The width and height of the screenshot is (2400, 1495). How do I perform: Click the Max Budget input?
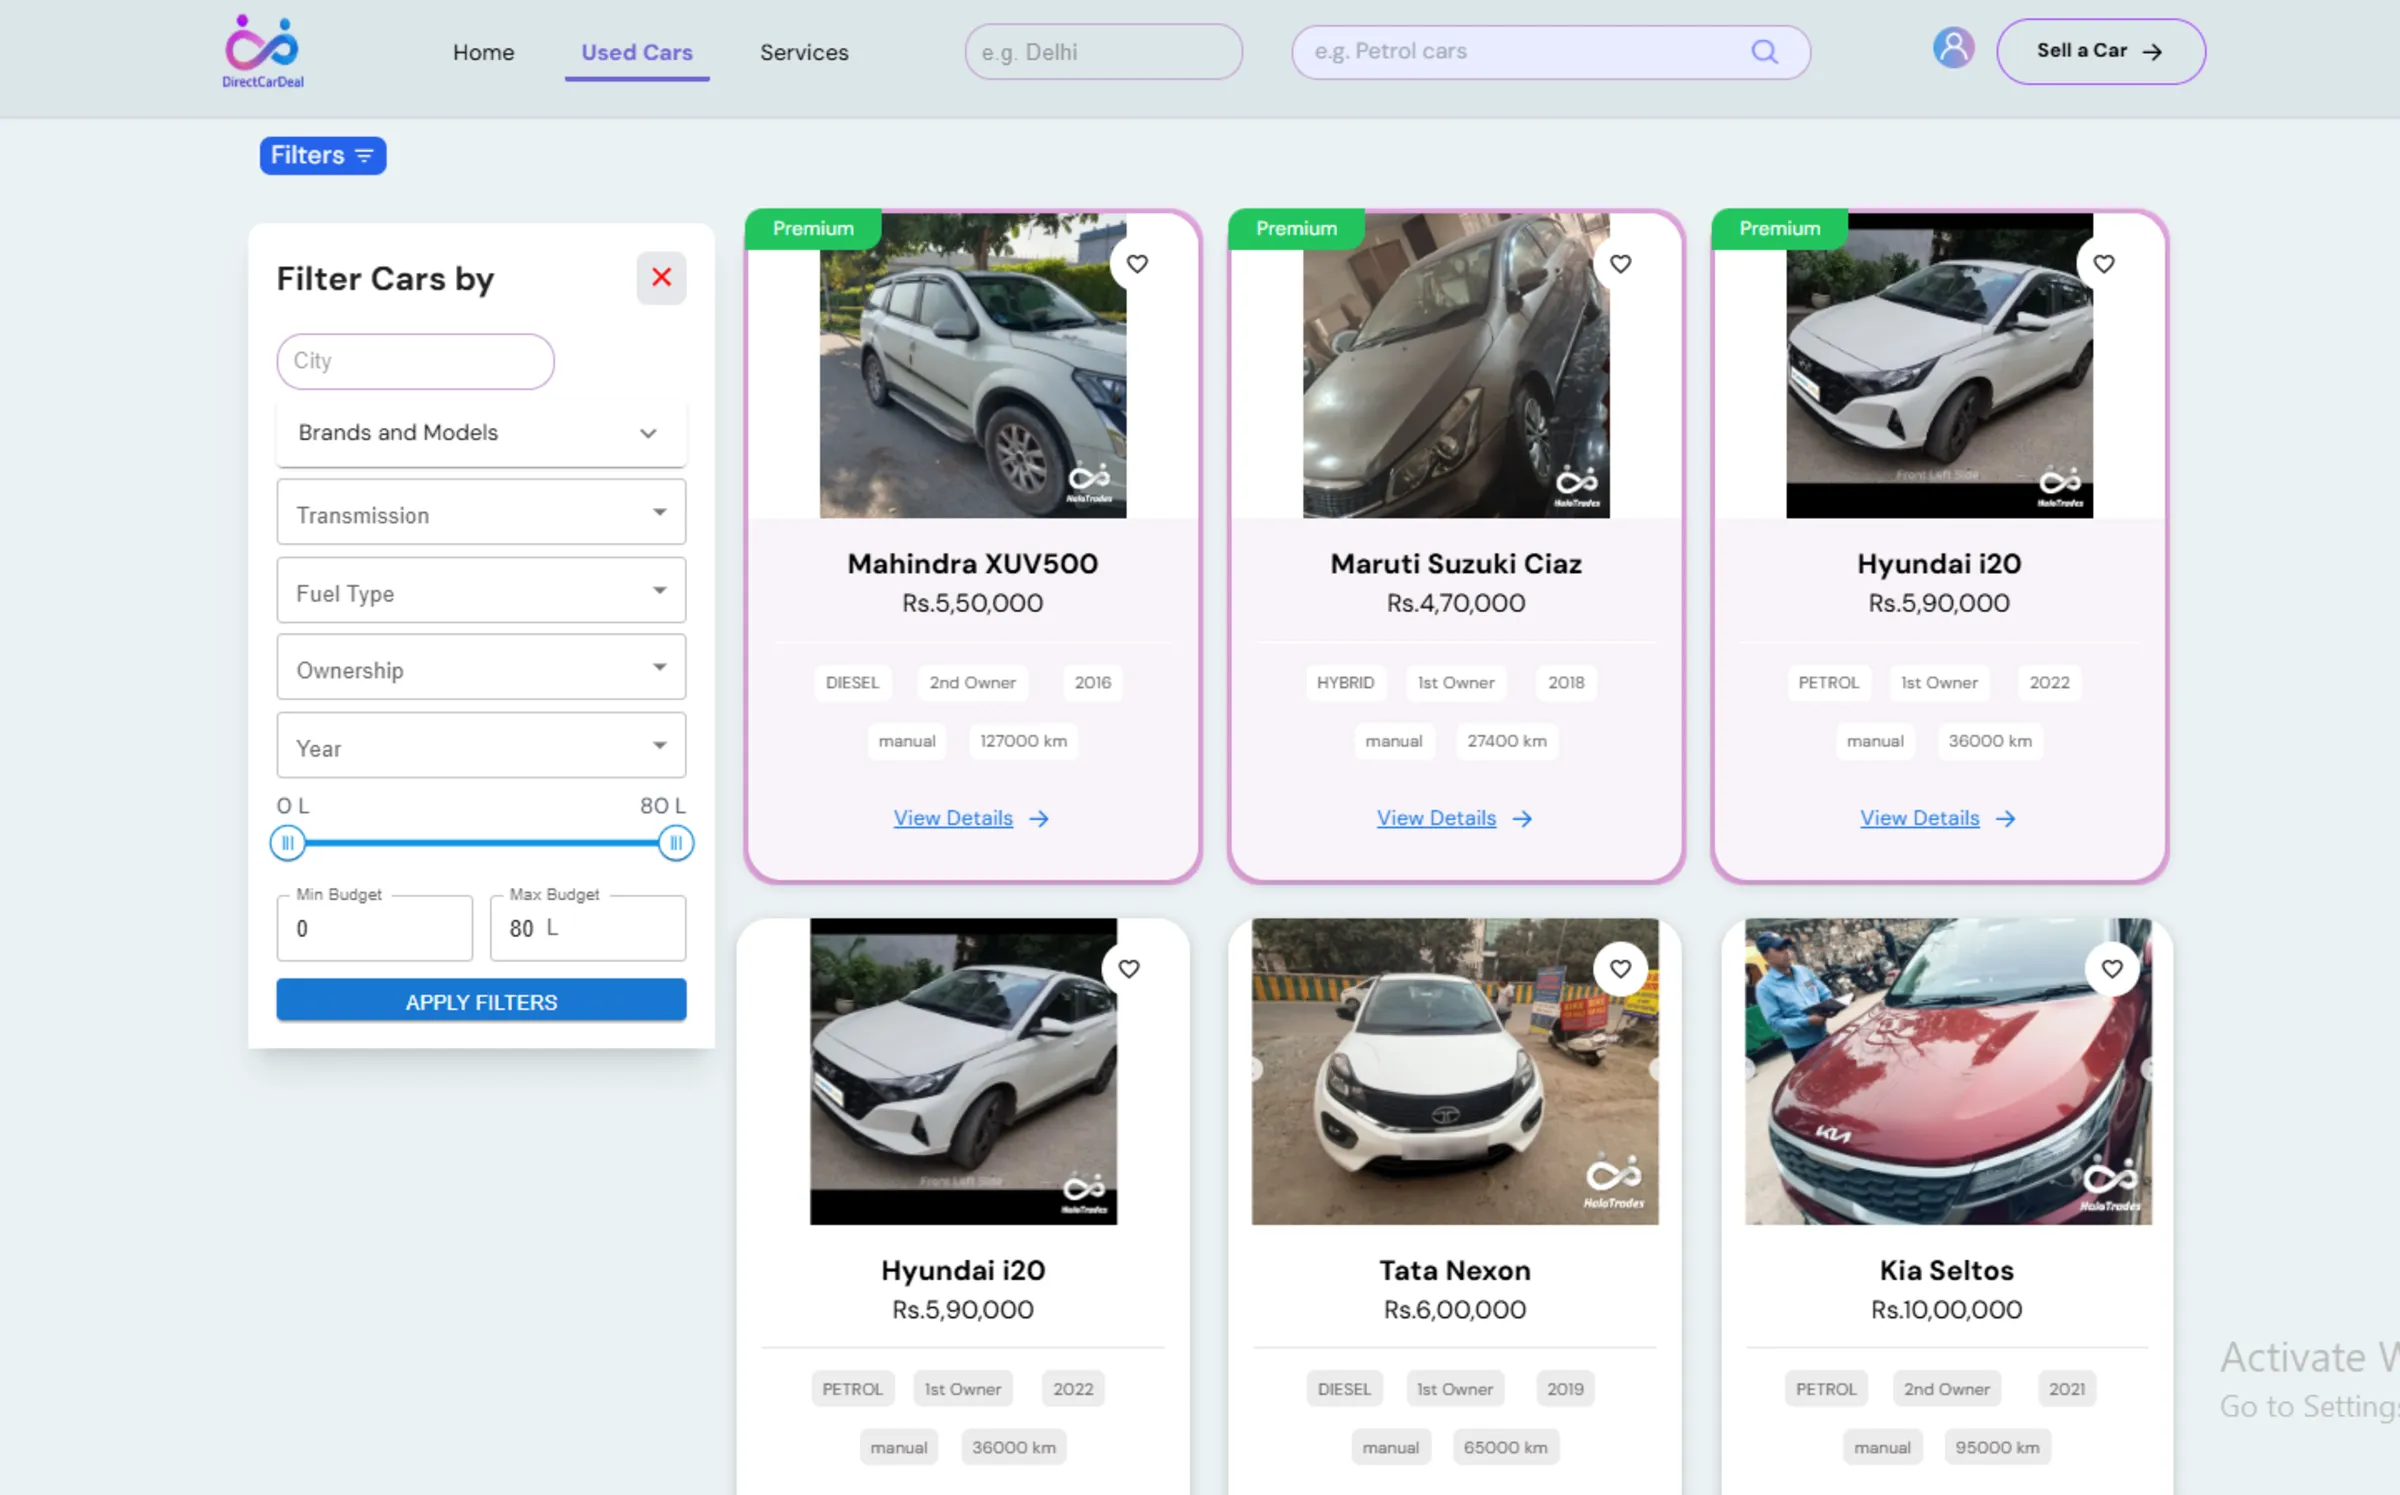click(x=588, y=928)
